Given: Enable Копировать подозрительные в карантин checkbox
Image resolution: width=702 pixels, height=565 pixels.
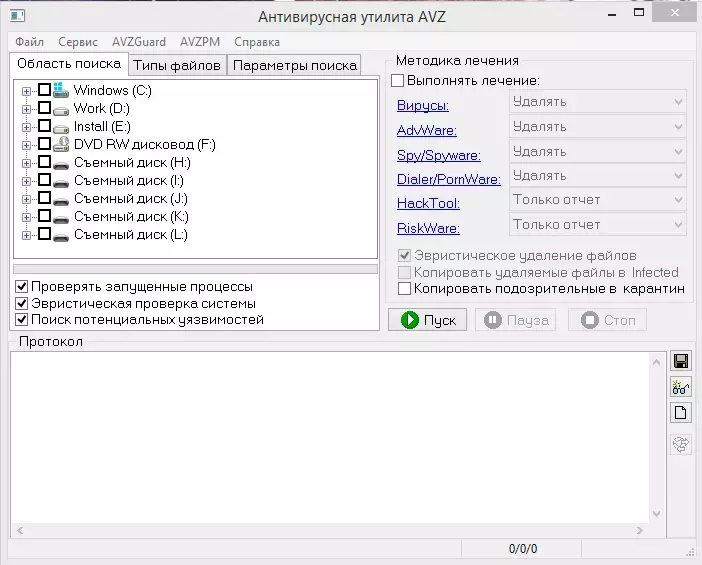Looking at the screenshot, I should tap(404, 289).
